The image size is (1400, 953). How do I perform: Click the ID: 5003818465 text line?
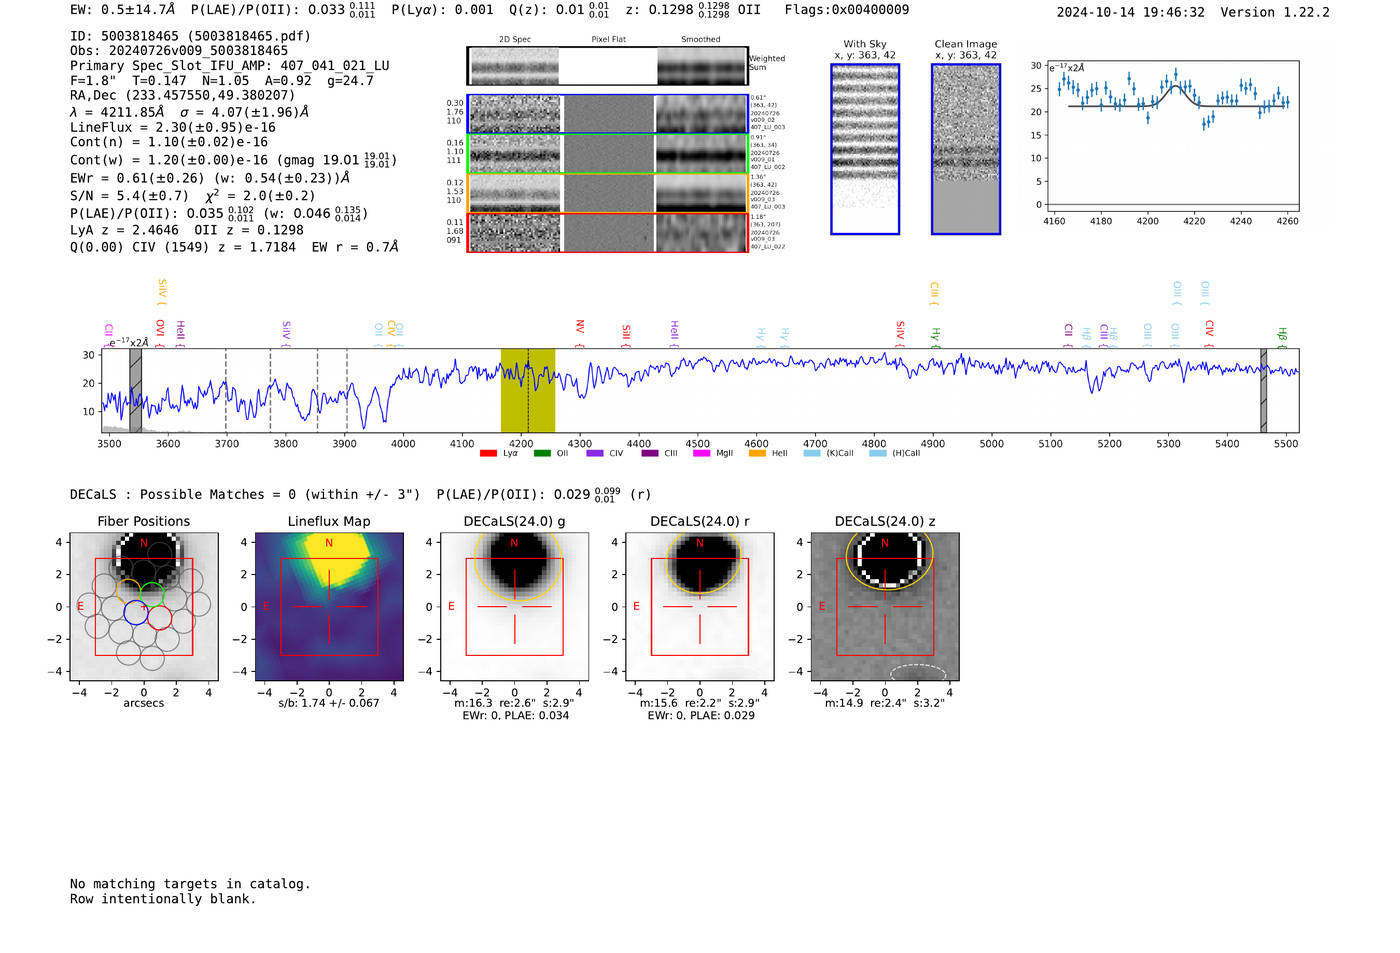click(x=190, y=36)
